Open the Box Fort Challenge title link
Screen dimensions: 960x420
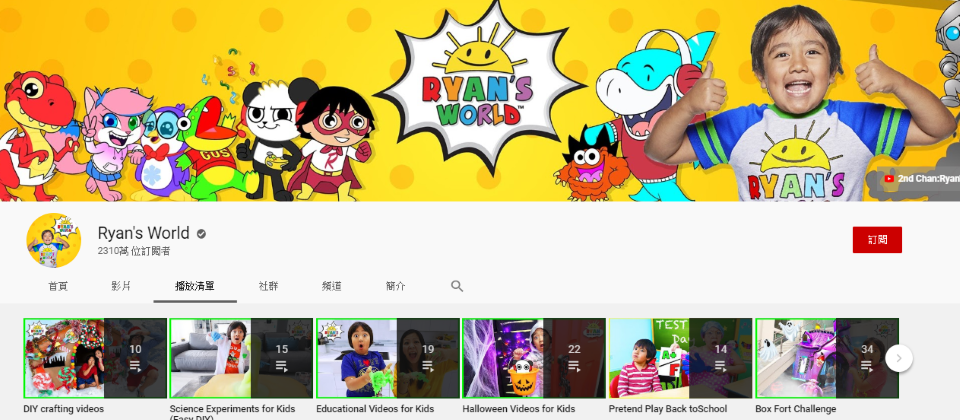tap(795, 409)
